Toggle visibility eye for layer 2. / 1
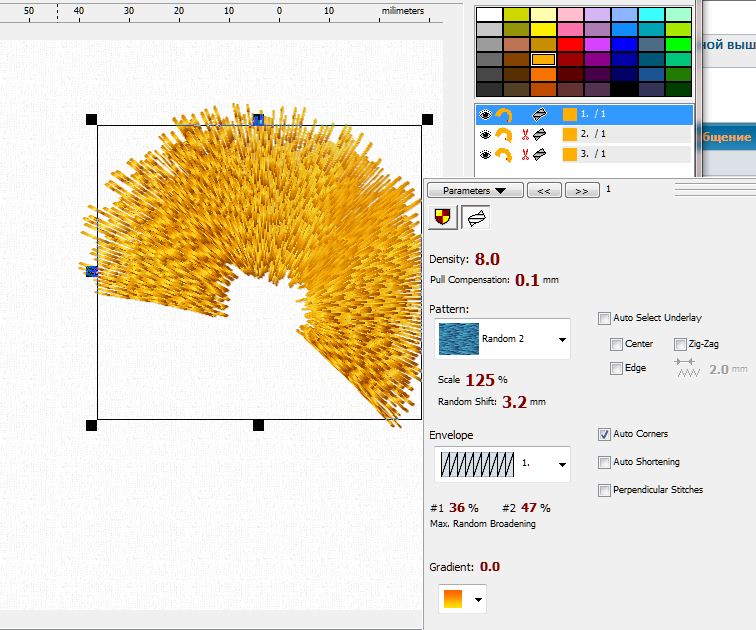 485,134
